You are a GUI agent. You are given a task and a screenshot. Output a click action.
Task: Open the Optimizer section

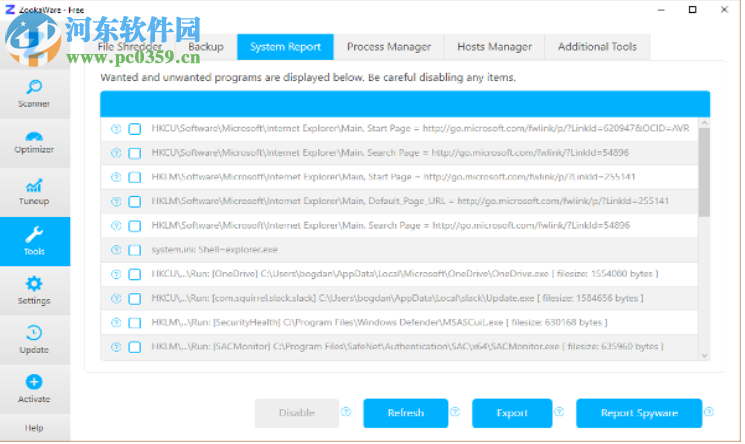pyautogui.click(x=34, y=144)
